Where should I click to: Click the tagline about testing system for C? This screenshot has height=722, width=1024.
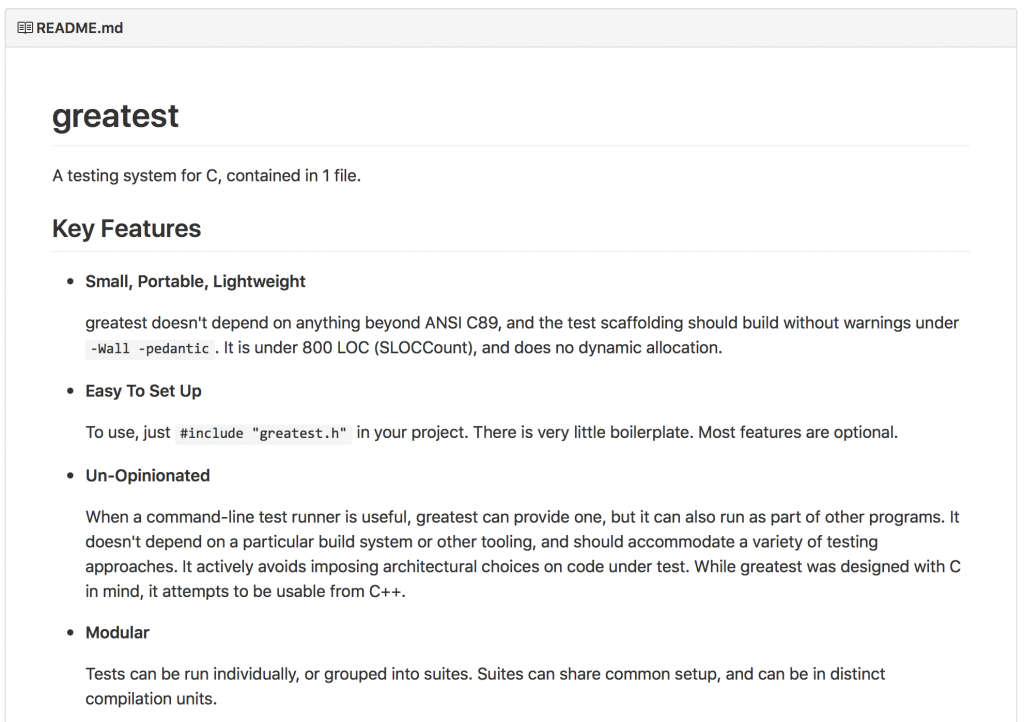tap(206, 176)
